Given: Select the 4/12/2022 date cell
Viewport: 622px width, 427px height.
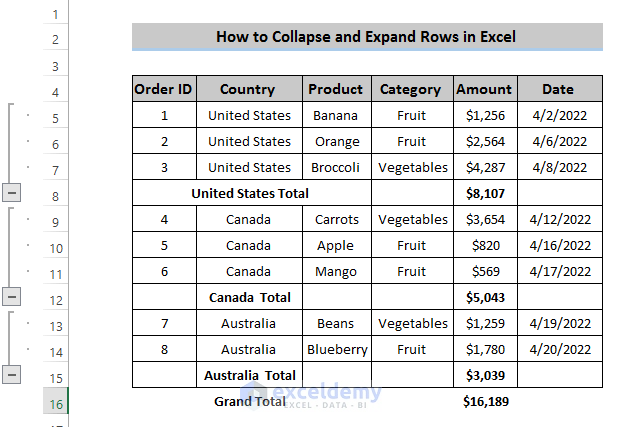Looking at the screenshot, I should tap(559, 219).
